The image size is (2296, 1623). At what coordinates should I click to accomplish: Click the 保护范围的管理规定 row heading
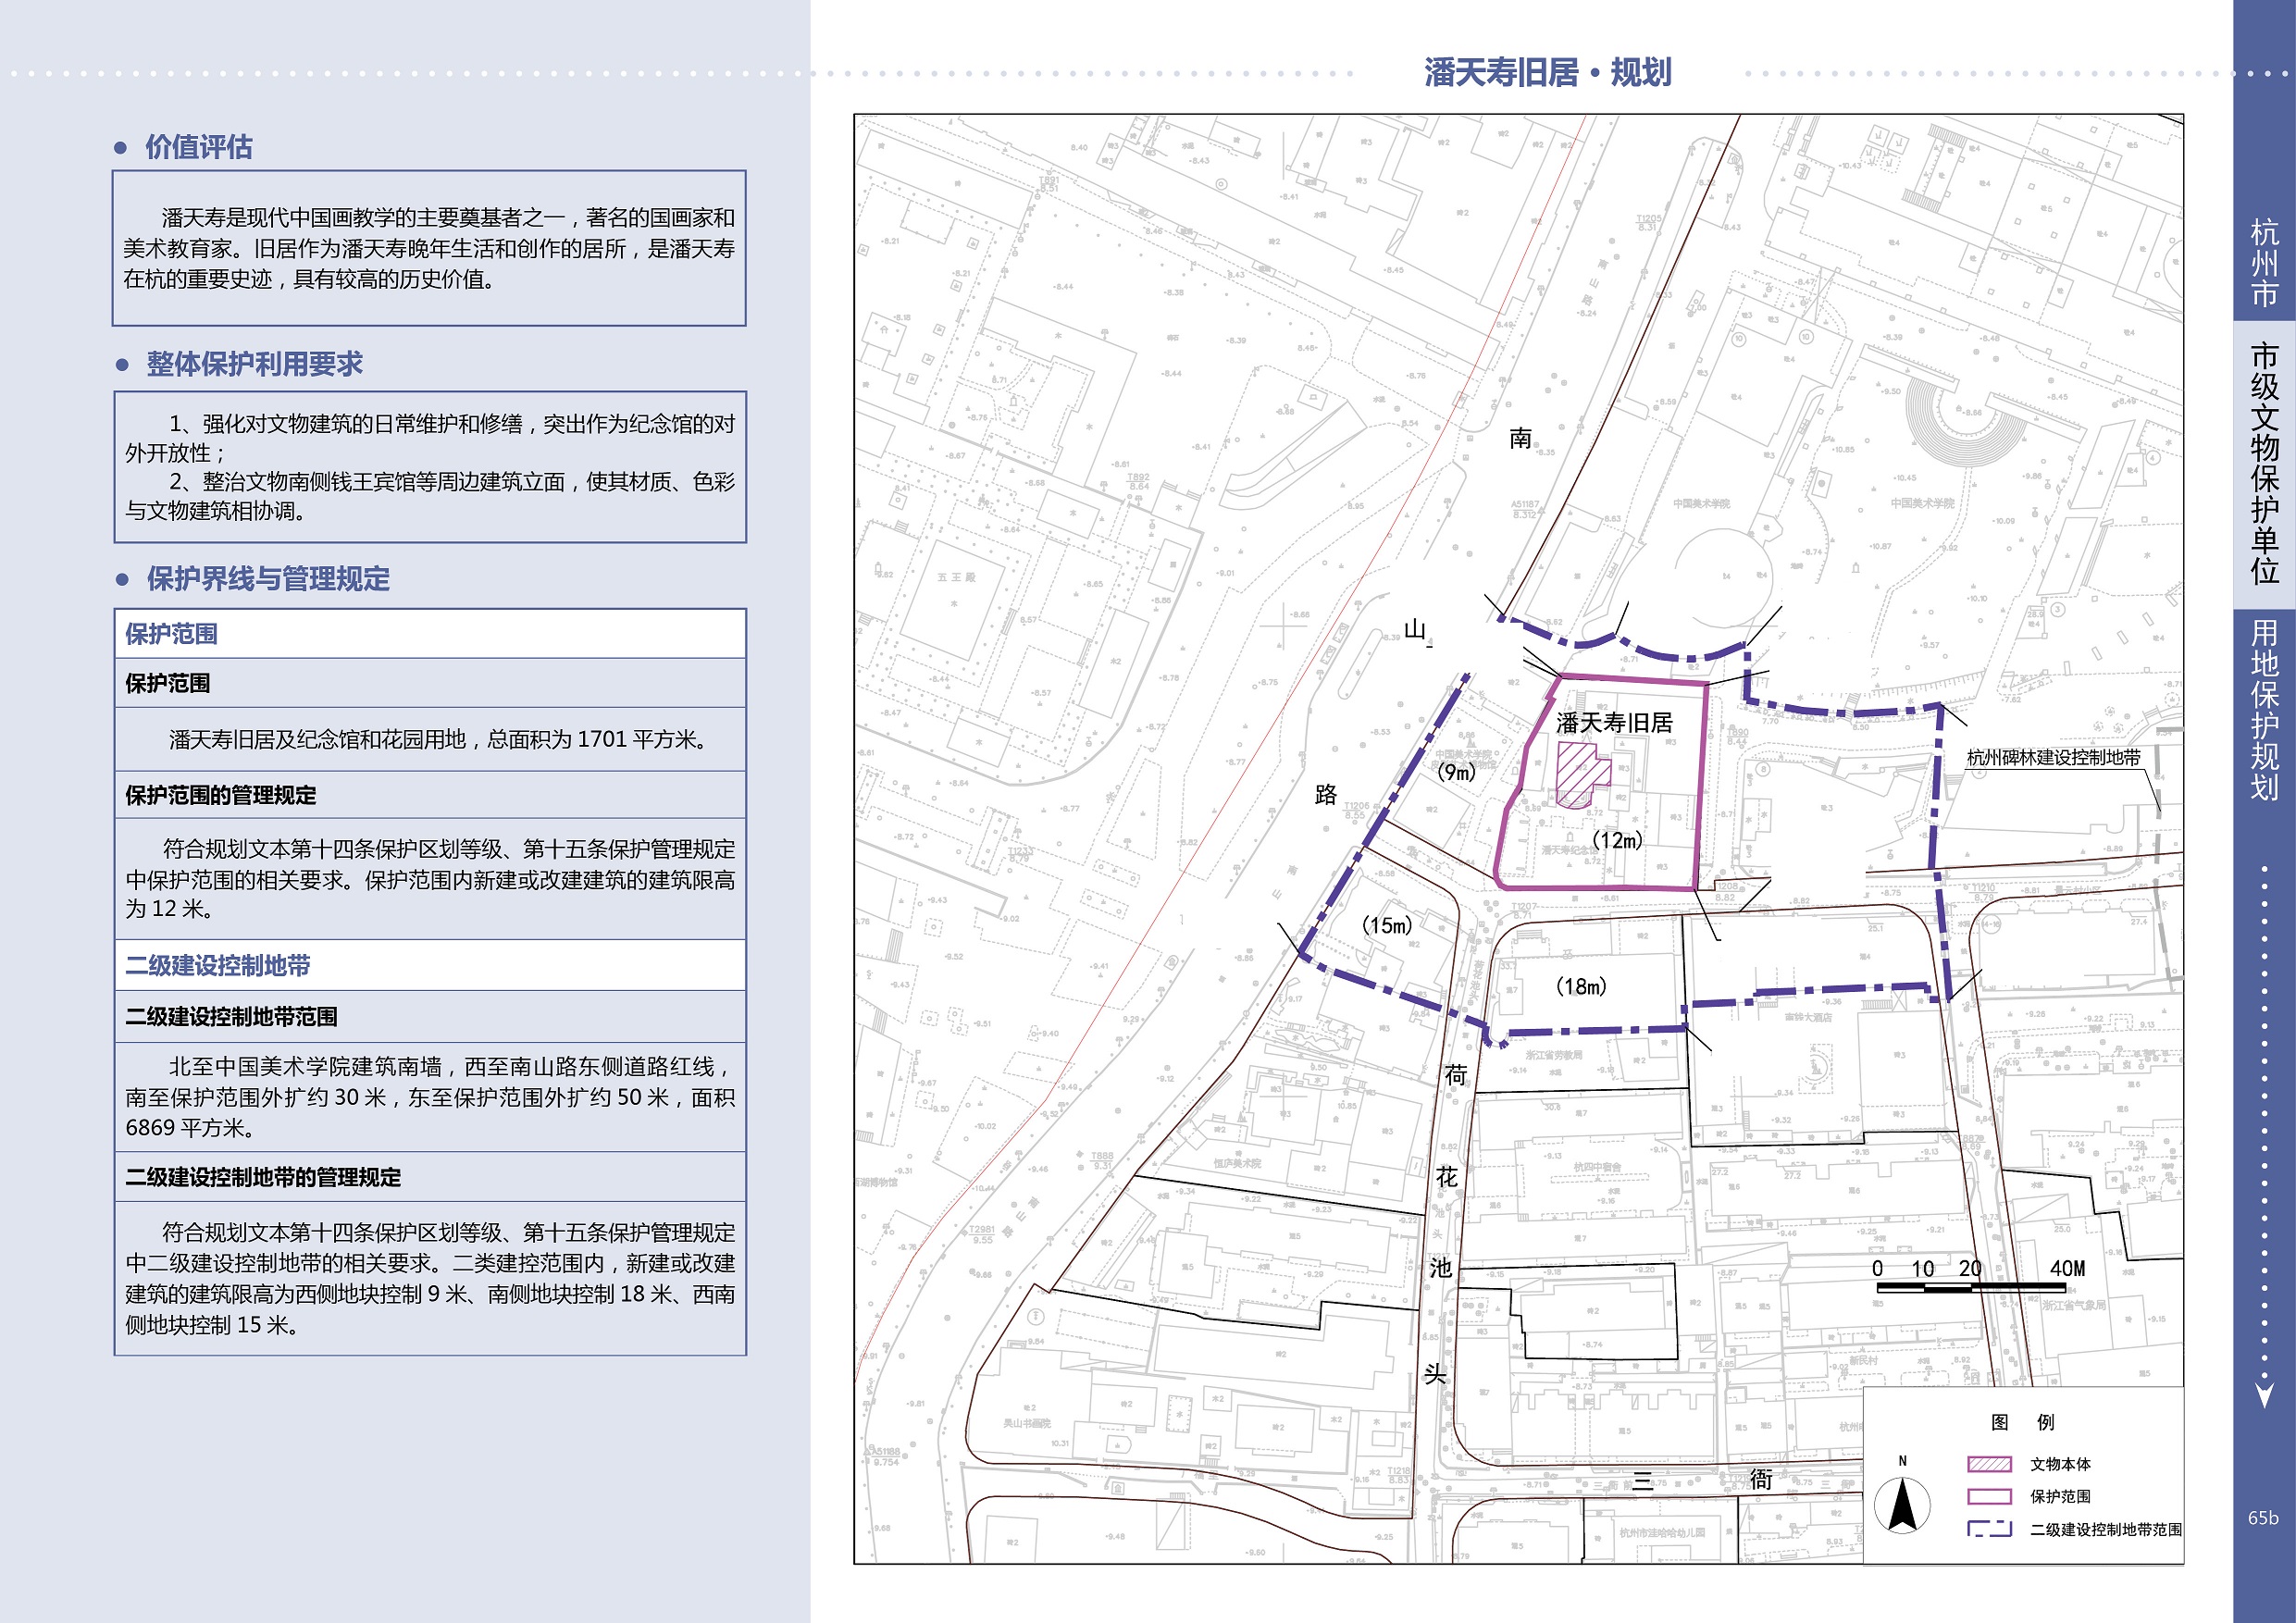220,795
